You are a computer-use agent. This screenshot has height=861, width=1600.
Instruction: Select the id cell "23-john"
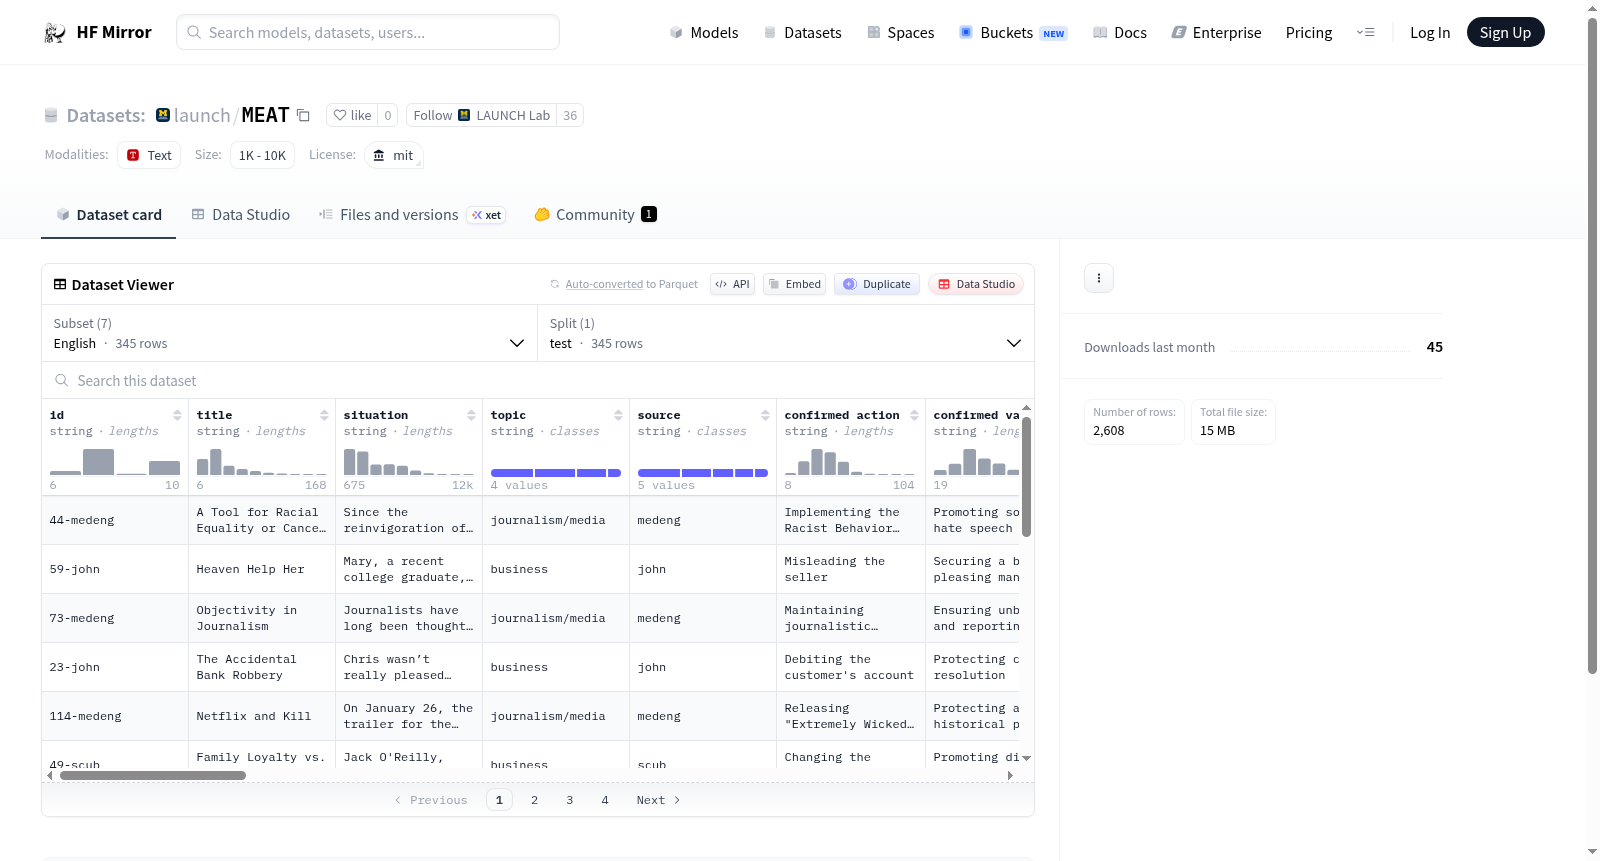point(115,667)
